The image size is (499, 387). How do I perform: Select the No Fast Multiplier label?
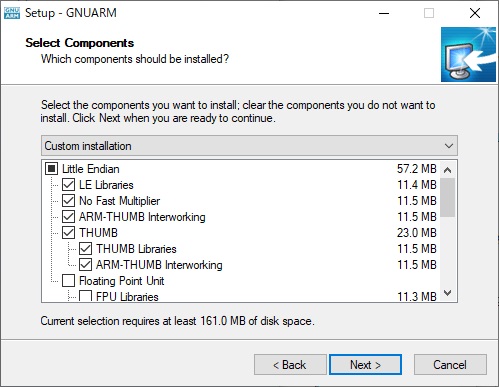tap(119, 201)
